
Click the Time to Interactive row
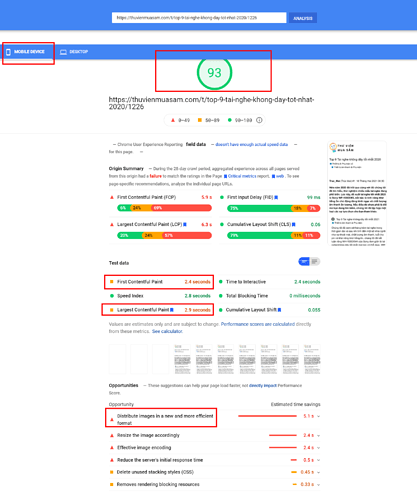270,282
